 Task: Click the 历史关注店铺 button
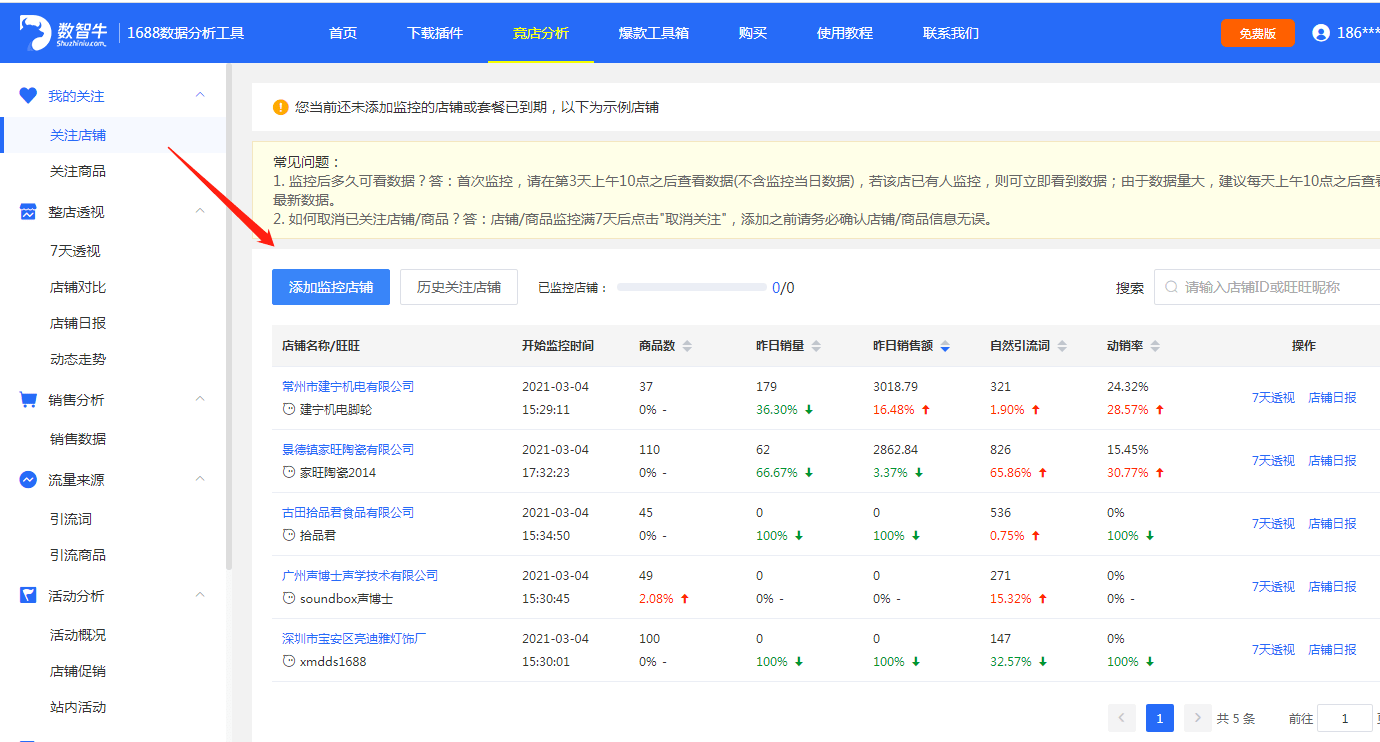click(458, 287)
